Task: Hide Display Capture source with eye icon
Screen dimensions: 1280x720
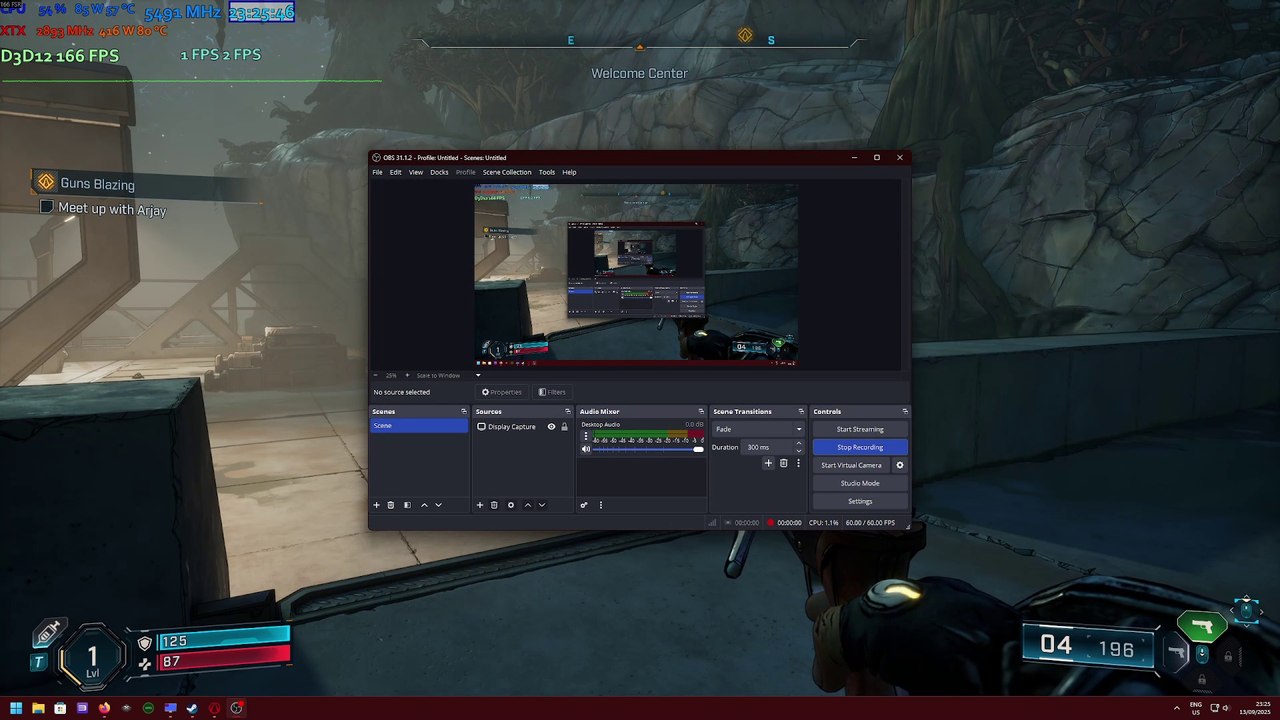Action: [551, 427]
